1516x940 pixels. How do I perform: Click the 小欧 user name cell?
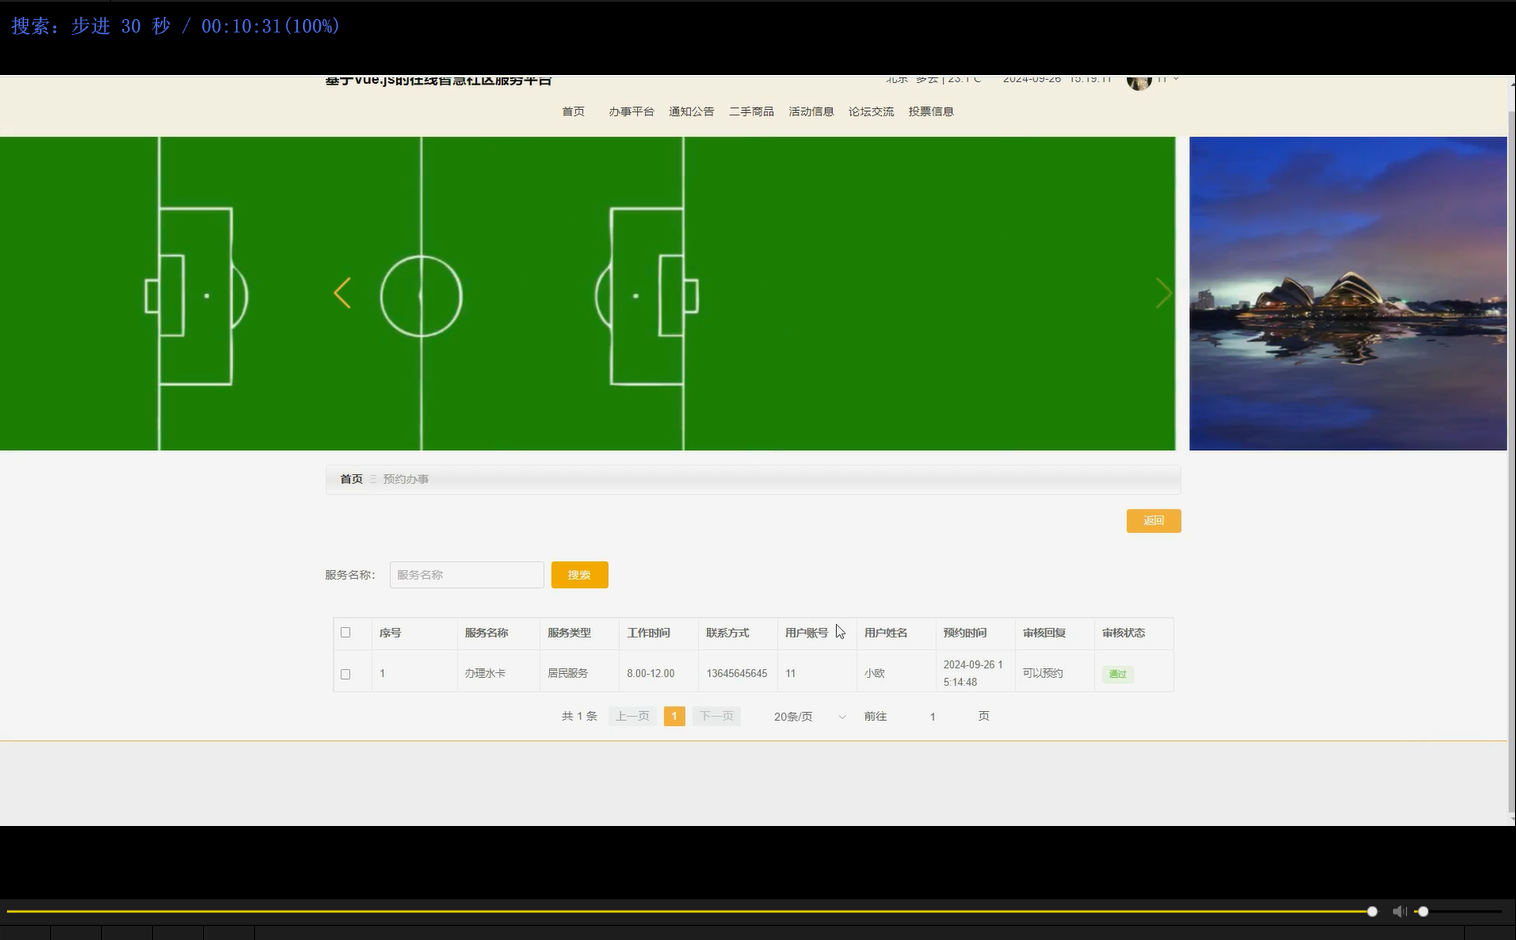[x=875, y=674]
